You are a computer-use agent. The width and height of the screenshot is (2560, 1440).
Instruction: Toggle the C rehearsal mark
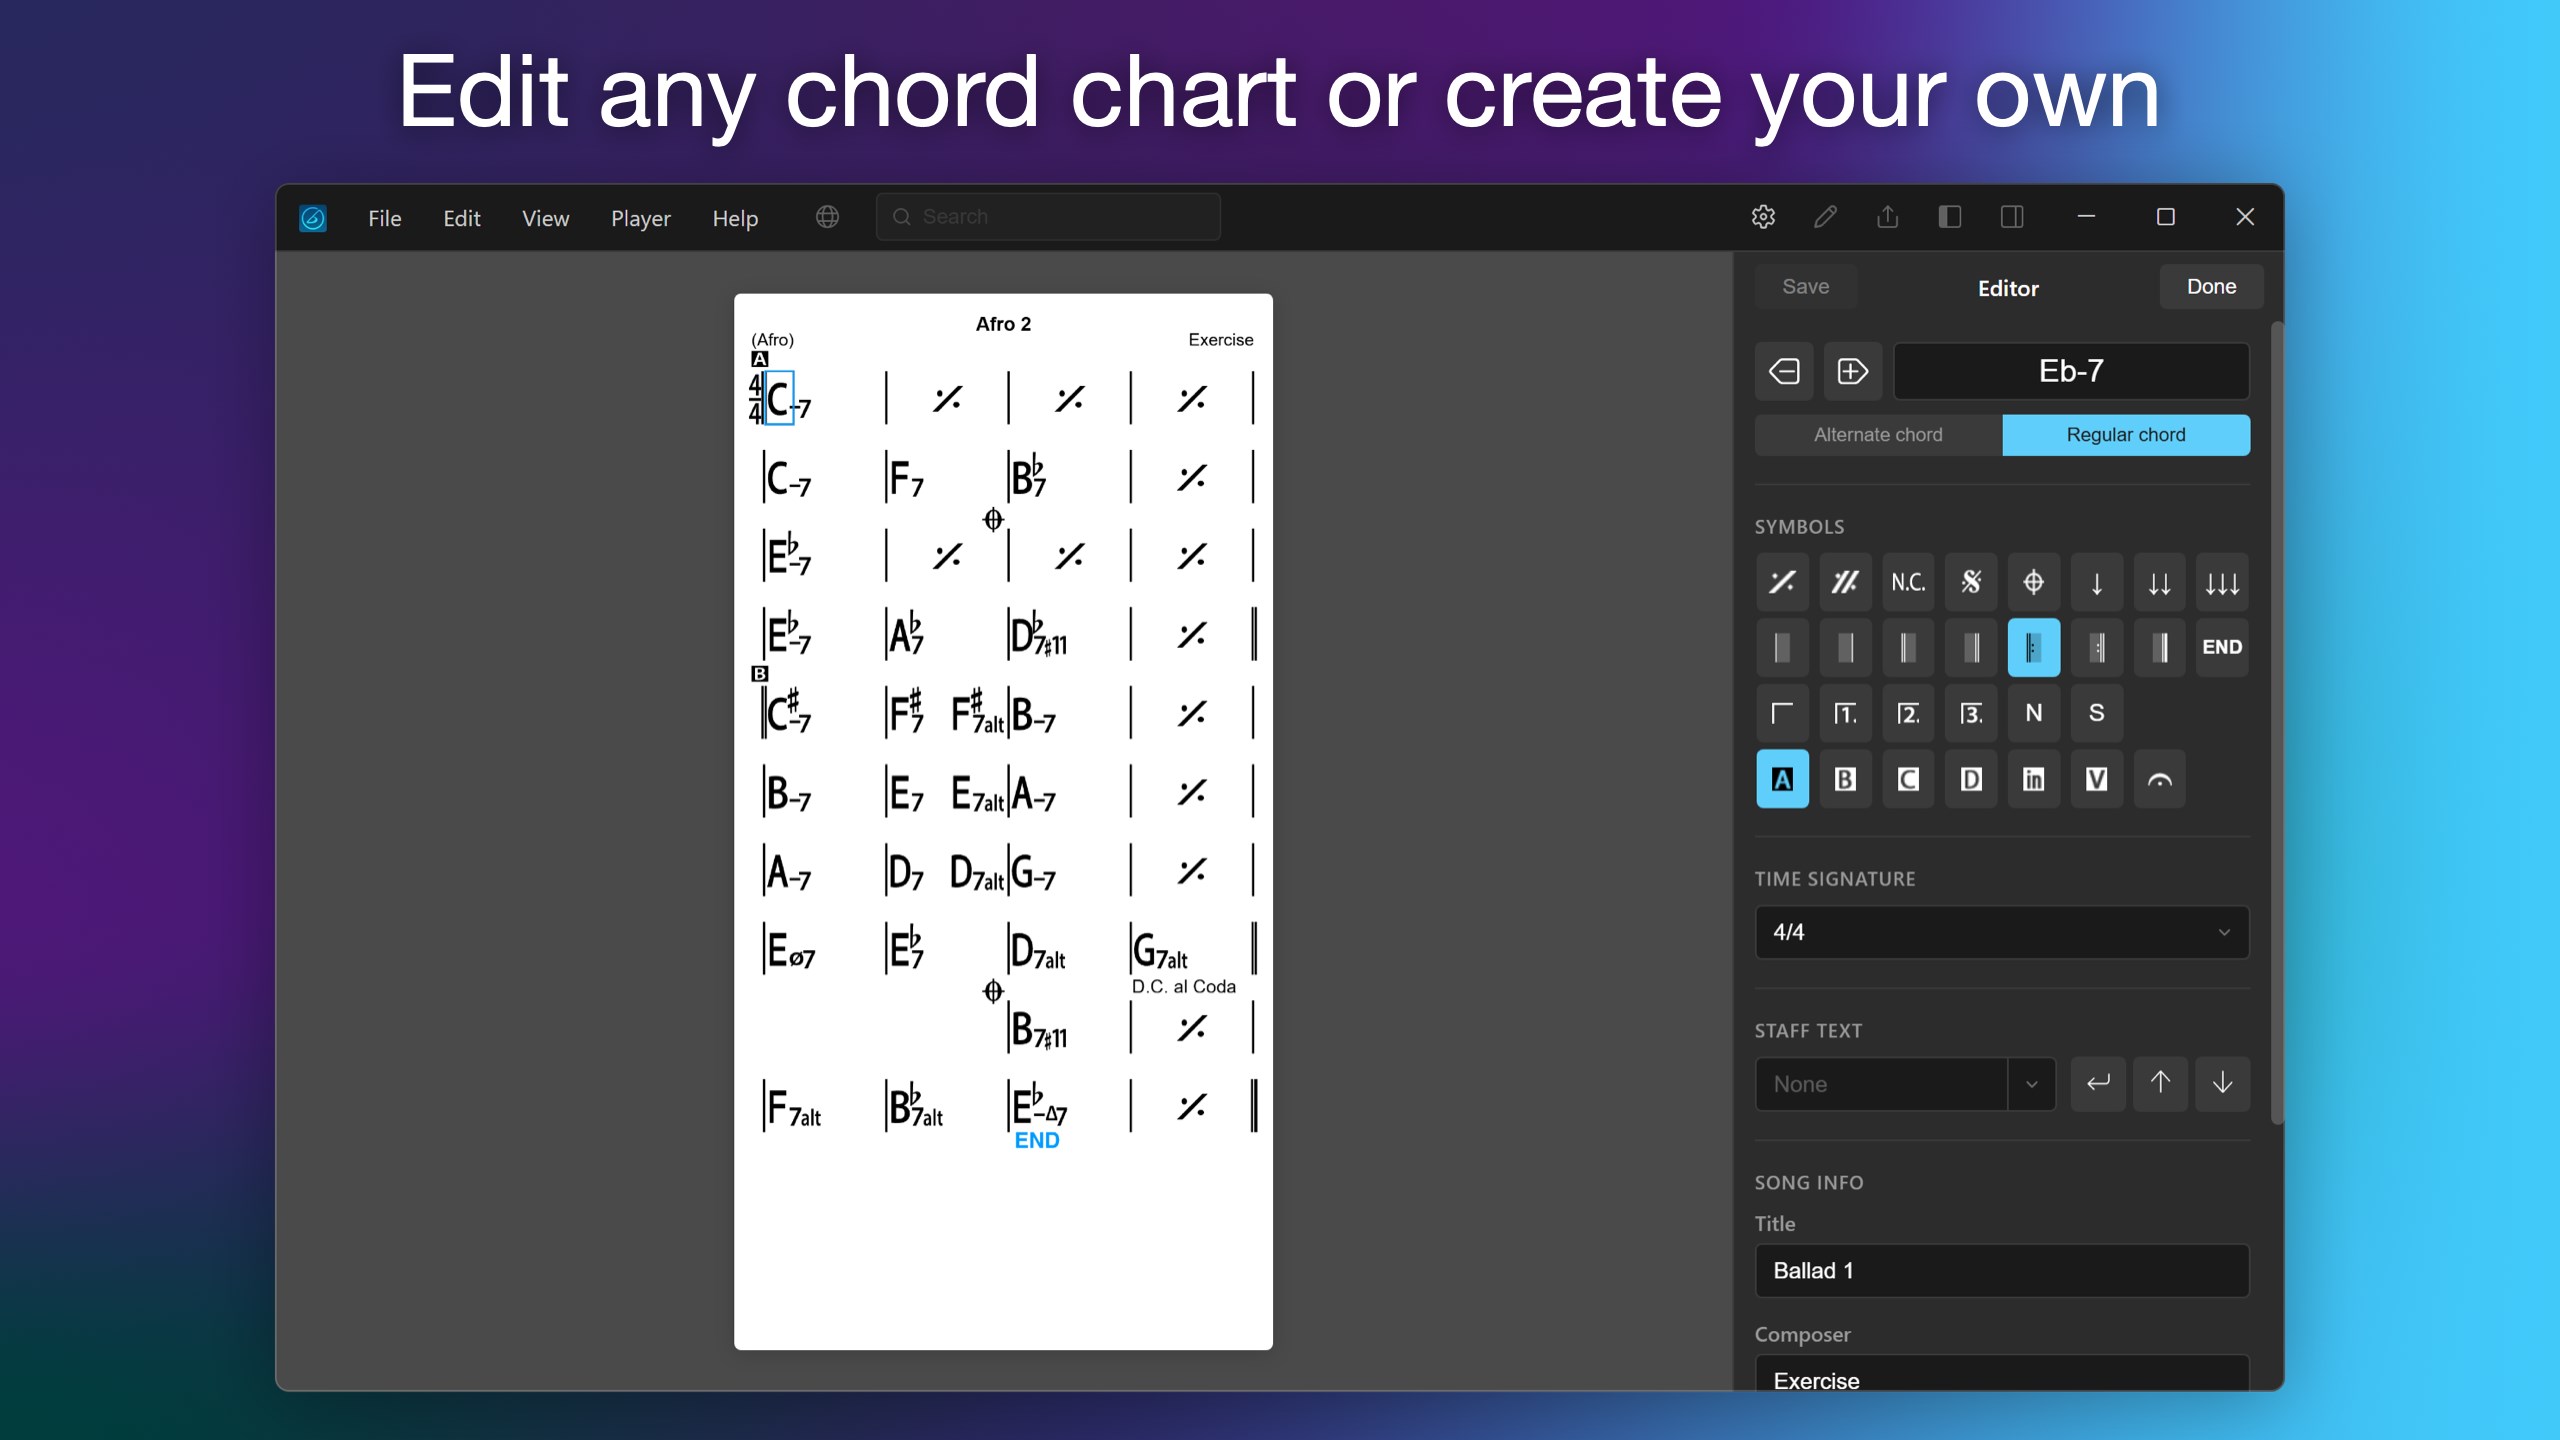pos(1908,779)
